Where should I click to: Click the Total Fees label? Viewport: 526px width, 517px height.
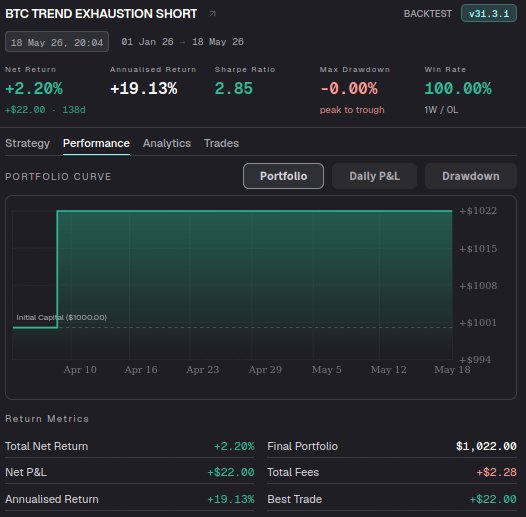(x=293, y=472)
